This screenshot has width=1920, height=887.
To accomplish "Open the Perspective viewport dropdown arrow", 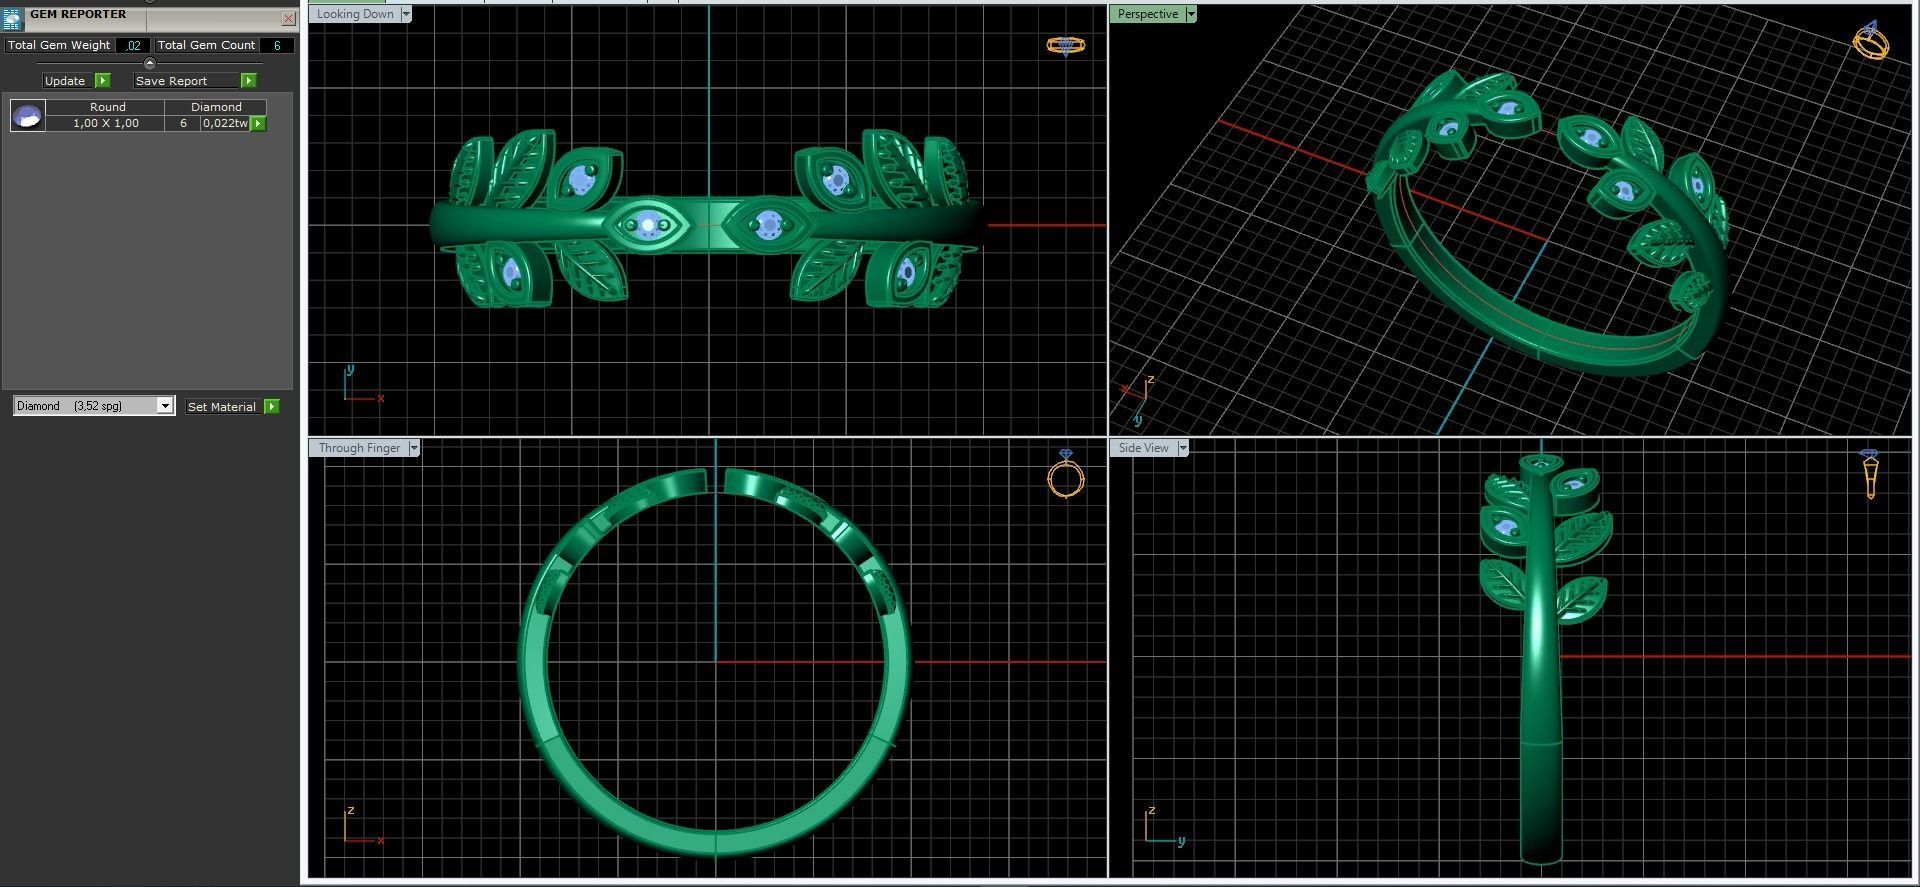I will pos(1191,14).
